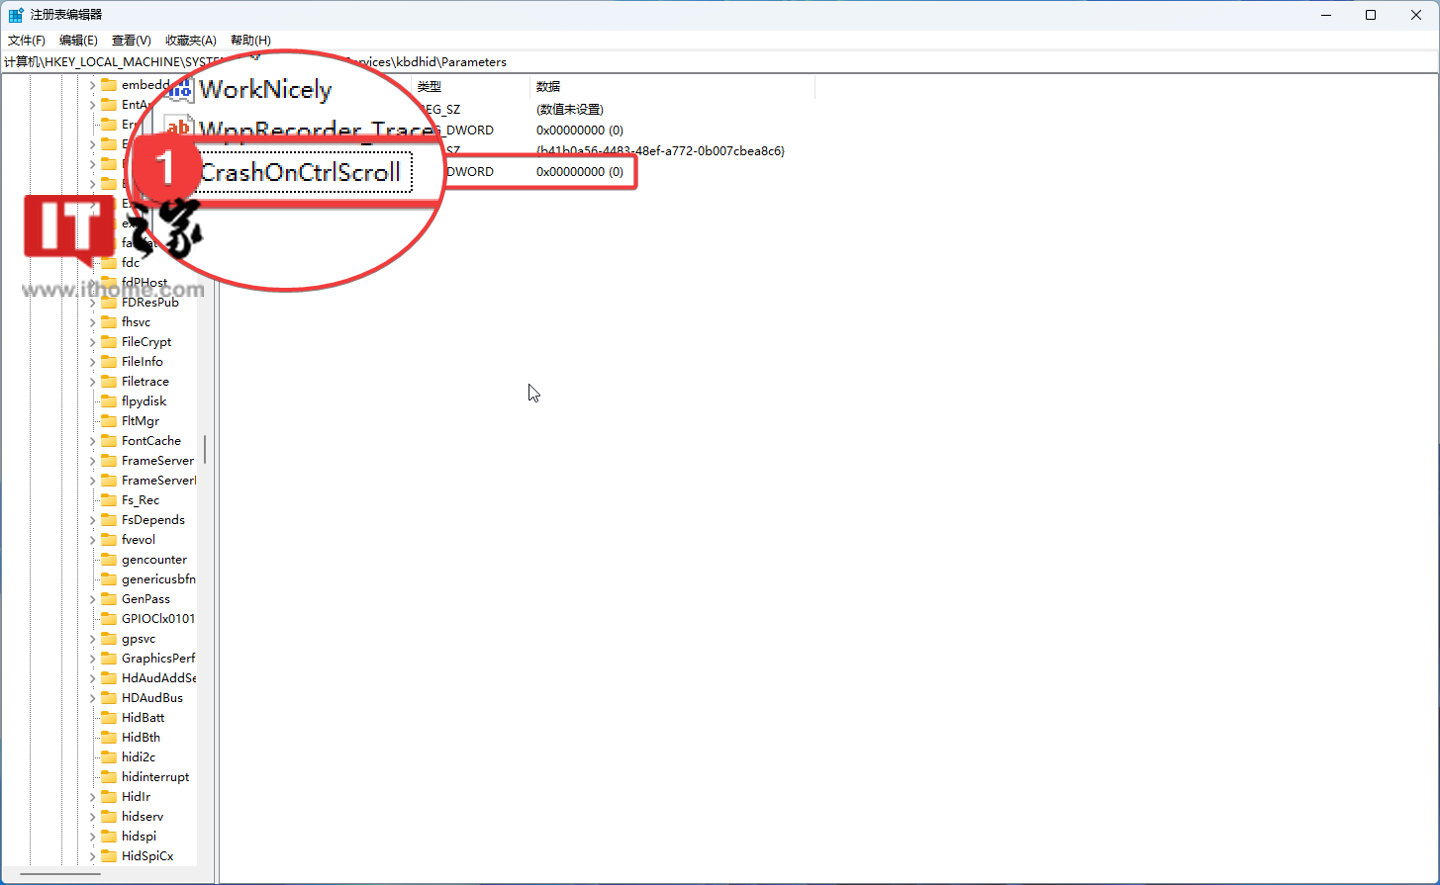Click the folder icon beside GraphicsPerf

pos(109,658)
